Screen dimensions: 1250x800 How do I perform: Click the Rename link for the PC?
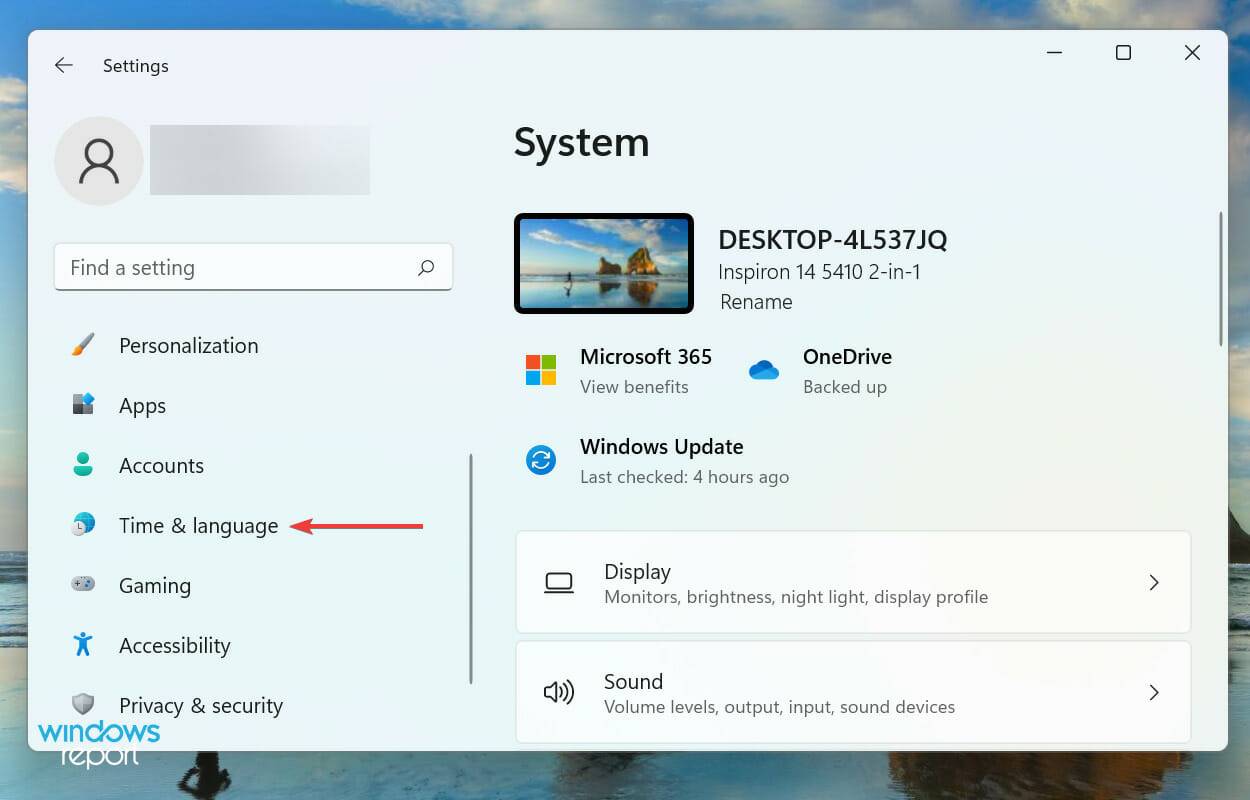click(x=755, y=301)
